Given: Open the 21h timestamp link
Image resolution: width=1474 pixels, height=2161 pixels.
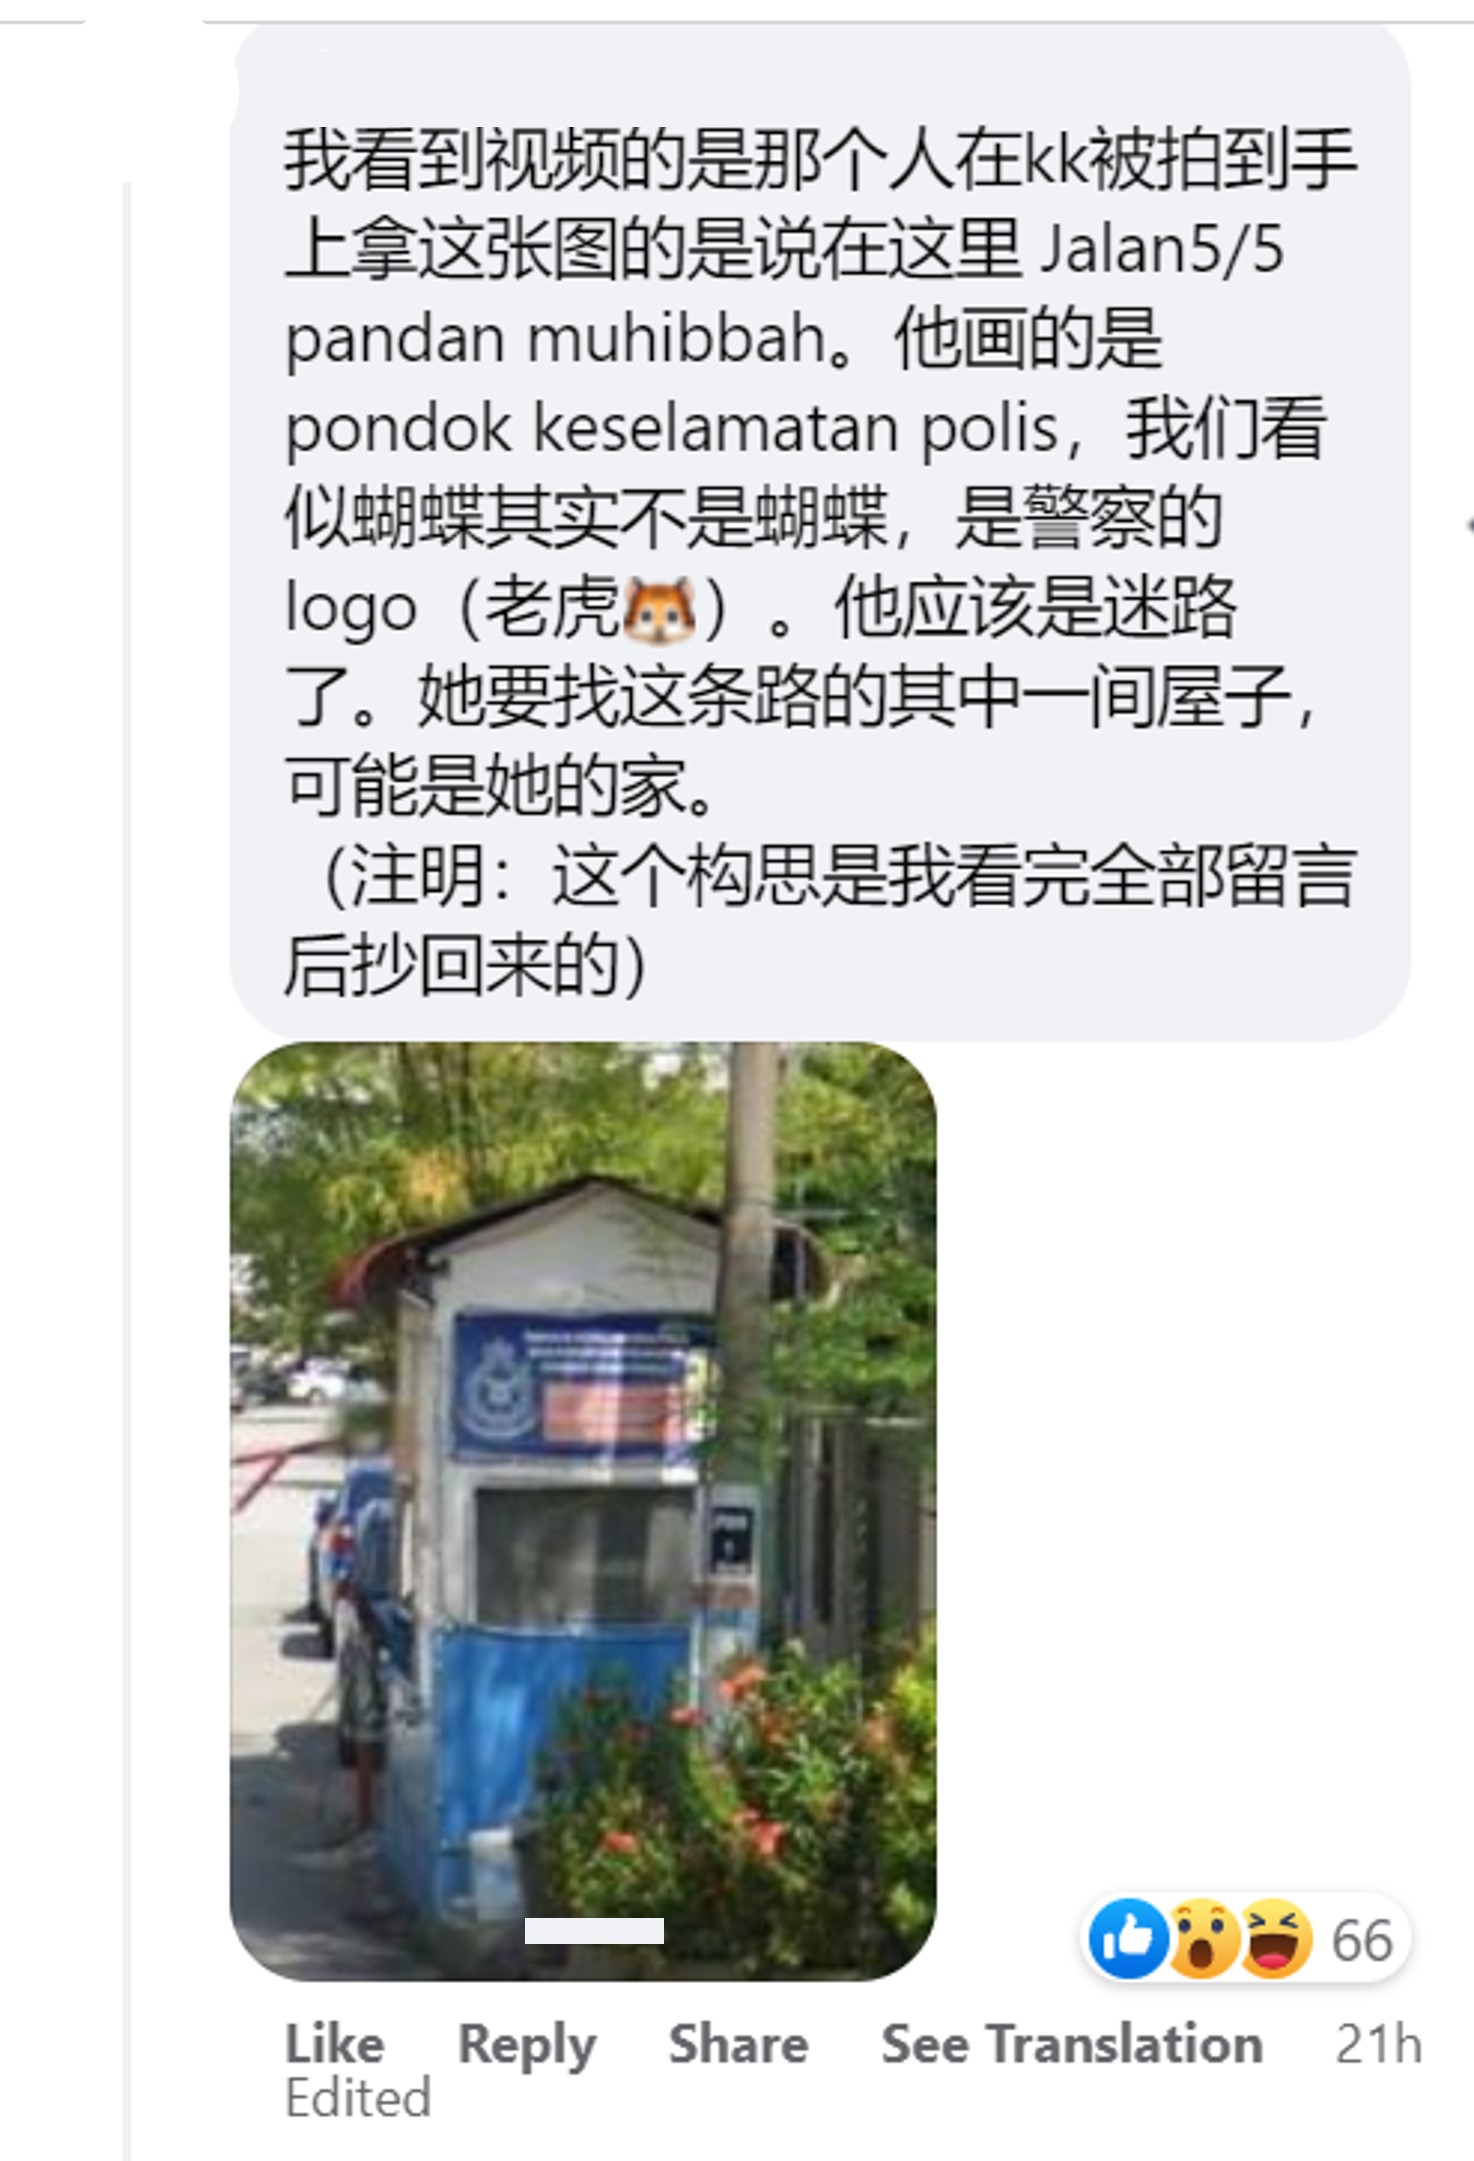Looking at the screenshot, I should [x=1378, y=2042].
